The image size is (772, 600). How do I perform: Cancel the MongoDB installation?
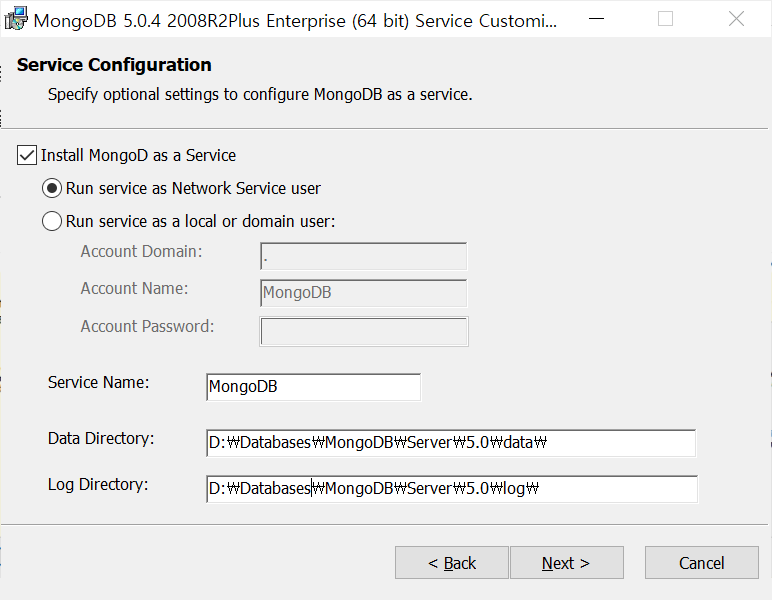point(702,563)
